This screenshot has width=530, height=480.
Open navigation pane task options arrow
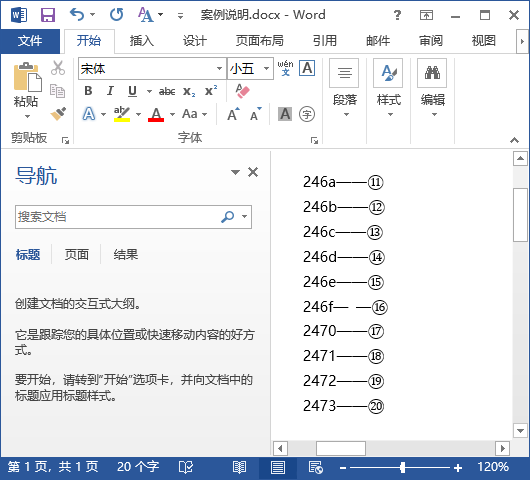coord(235,172)
